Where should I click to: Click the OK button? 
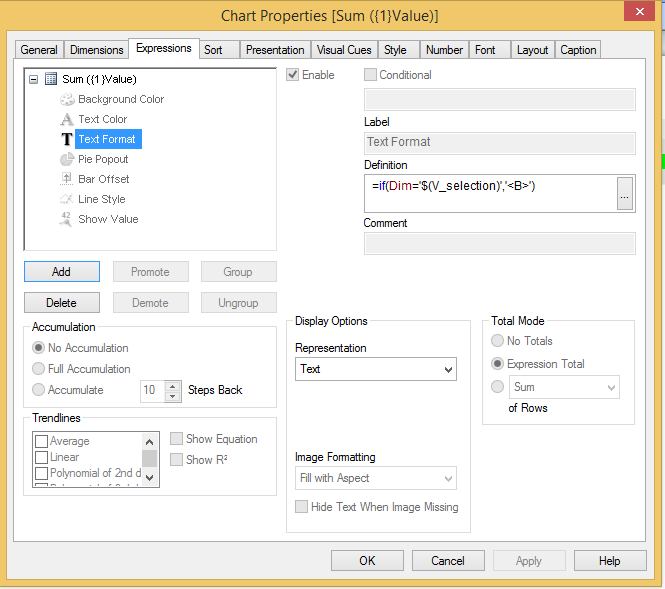[367, 561]
